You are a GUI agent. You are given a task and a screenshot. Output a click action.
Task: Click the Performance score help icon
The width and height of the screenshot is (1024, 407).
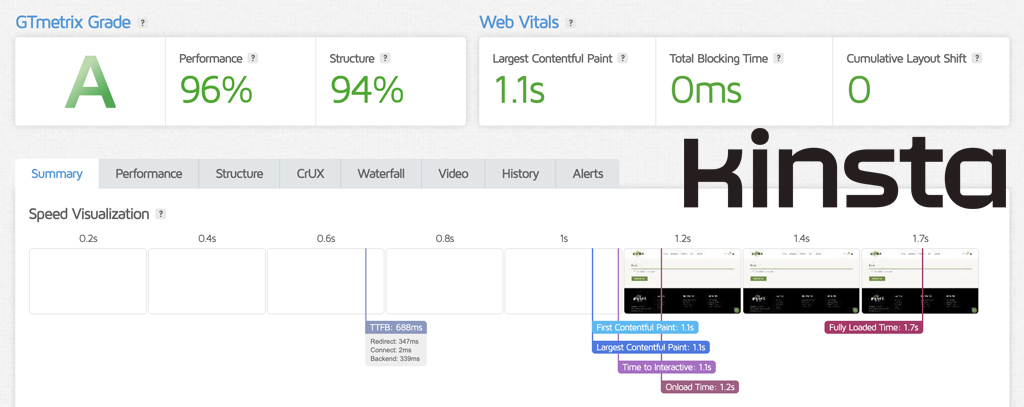click(253, 58)
